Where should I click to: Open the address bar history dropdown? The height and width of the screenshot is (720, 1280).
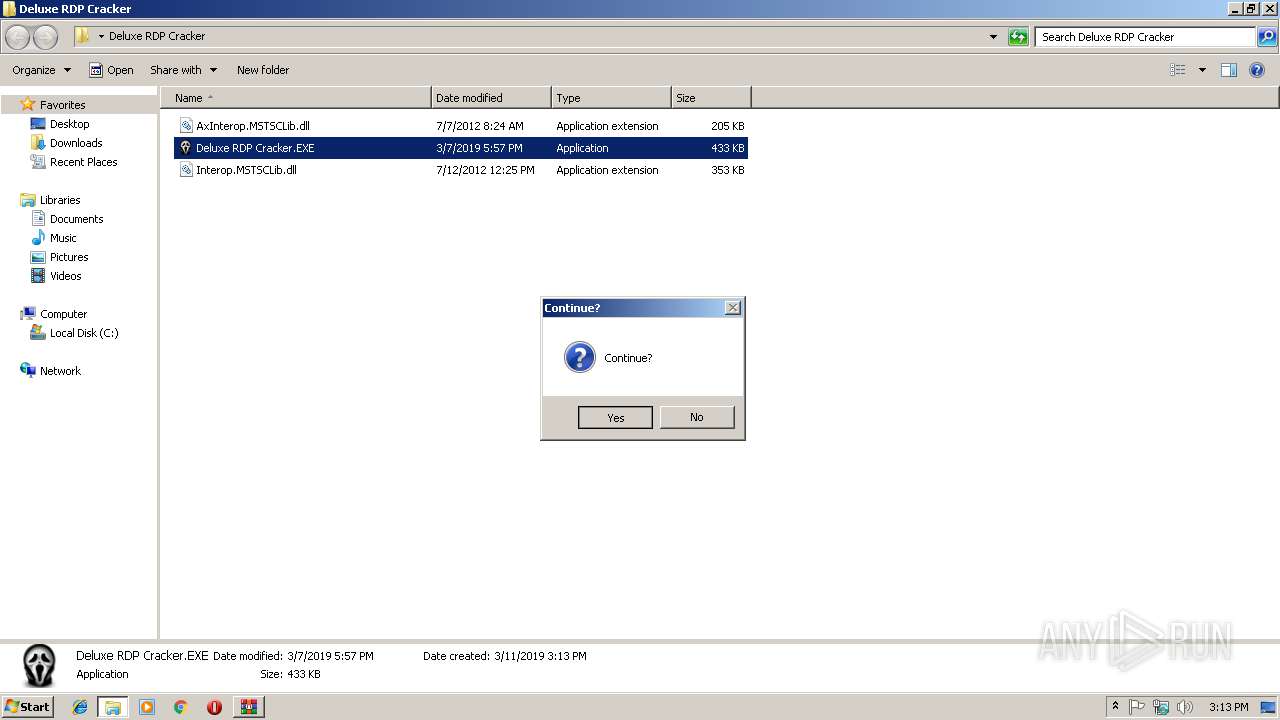(993, 37)
